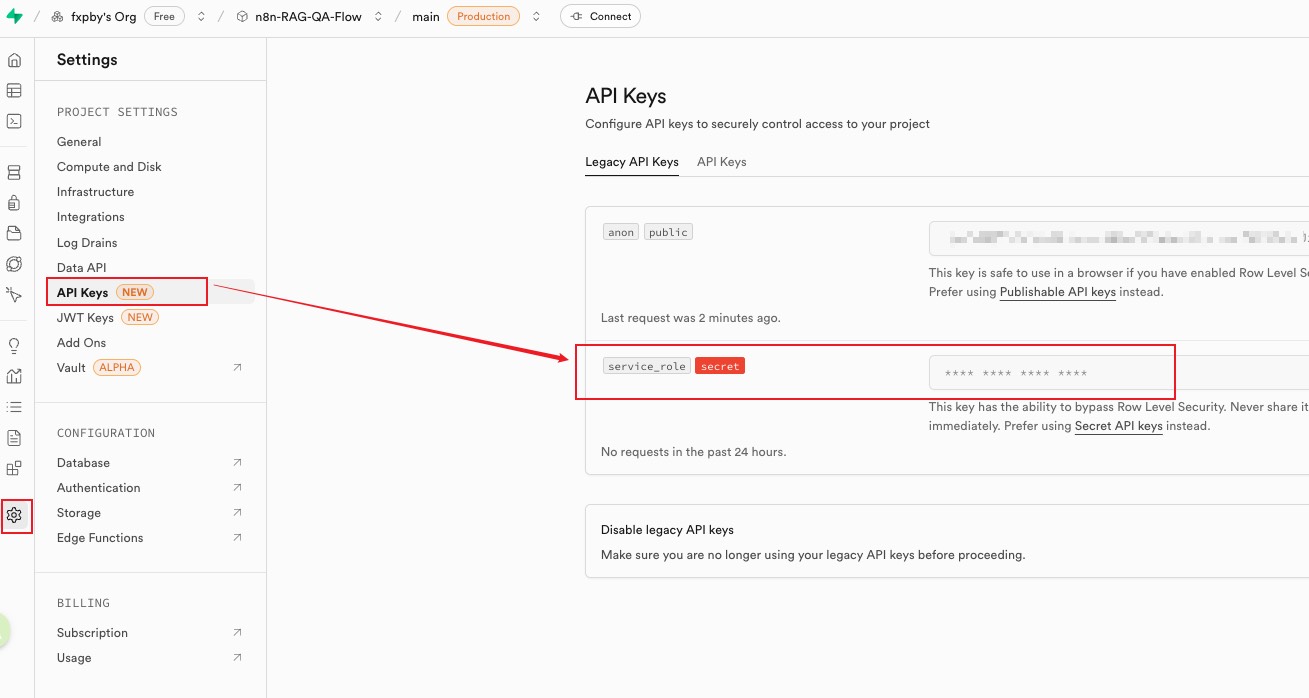This screenshot has width=1309, height=698.
Task: Open the SQL Editor sidebar icon
Action: [x=14, y=121]
